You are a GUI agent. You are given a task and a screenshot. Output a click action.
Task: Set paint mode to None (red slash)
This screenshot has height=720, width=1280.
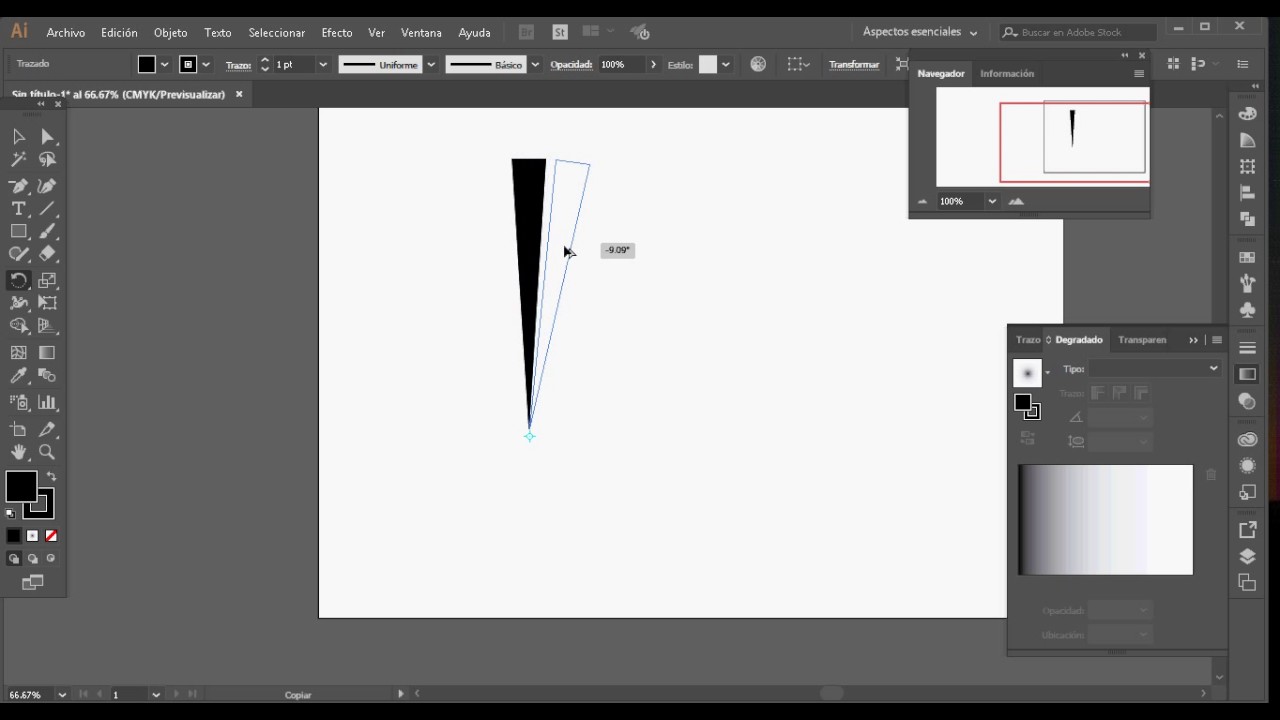pyautogui.click(x=51, y=536)
